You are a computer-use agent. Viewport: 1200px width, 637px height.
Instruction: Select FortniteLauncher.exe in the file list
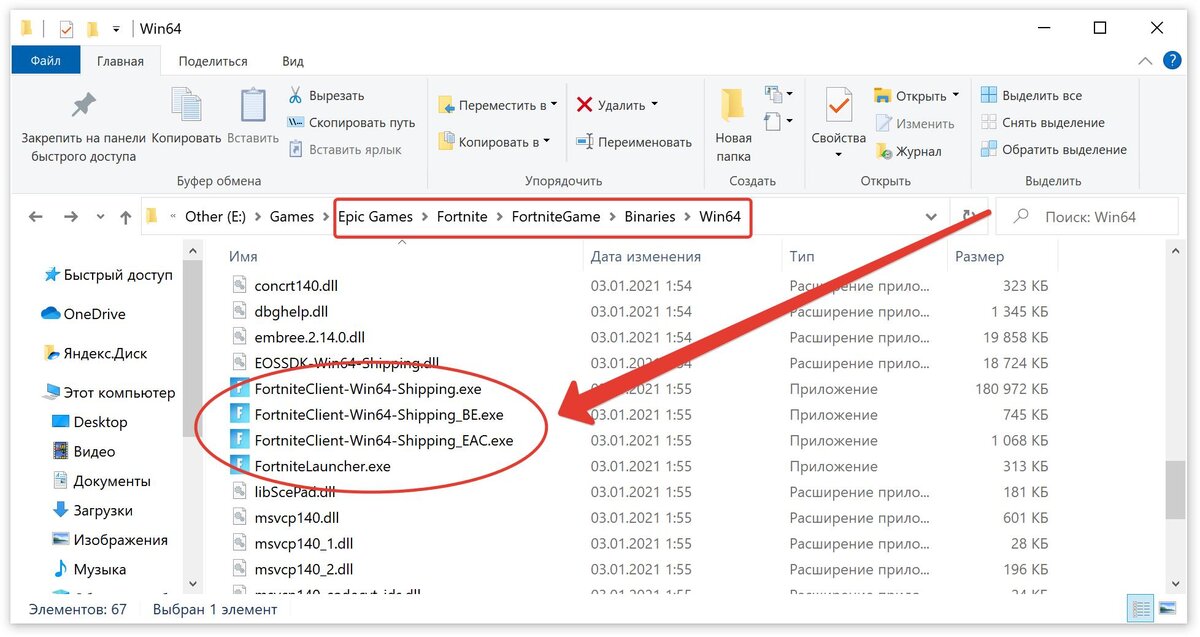(x=323, y=466)
